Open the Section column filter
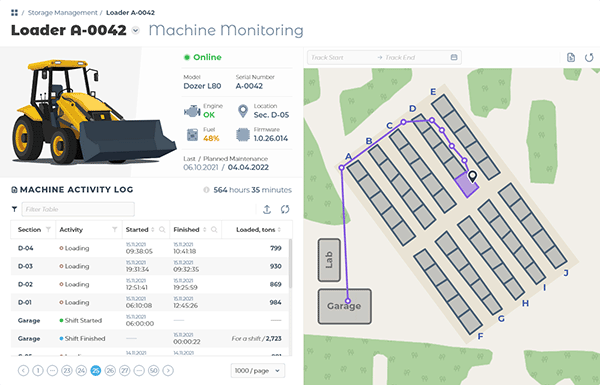600x385 pixels. [x=48, y=230]
